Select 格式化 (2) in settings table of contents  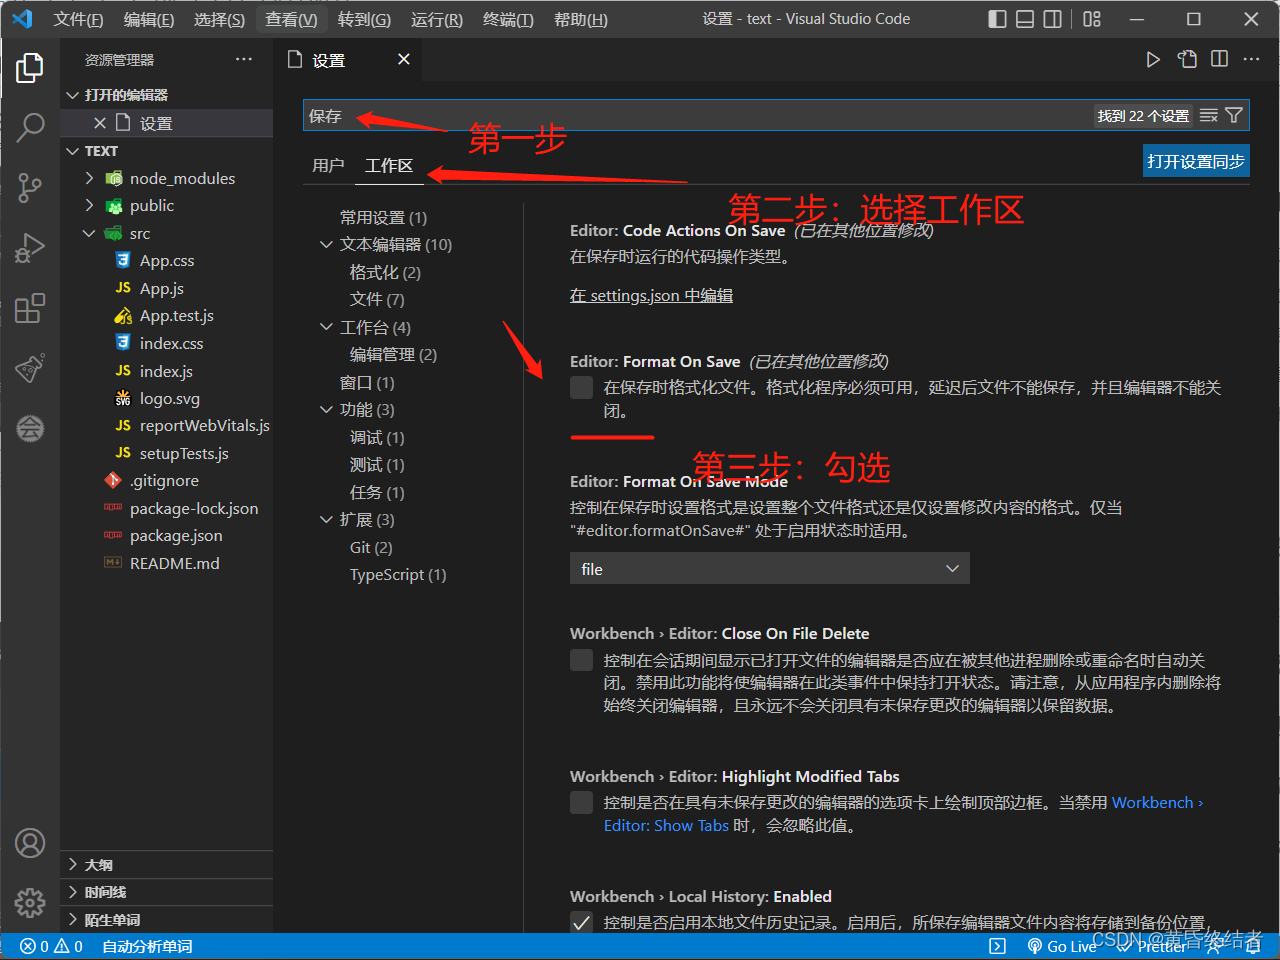pyautogui.click(x=385, y=272)
